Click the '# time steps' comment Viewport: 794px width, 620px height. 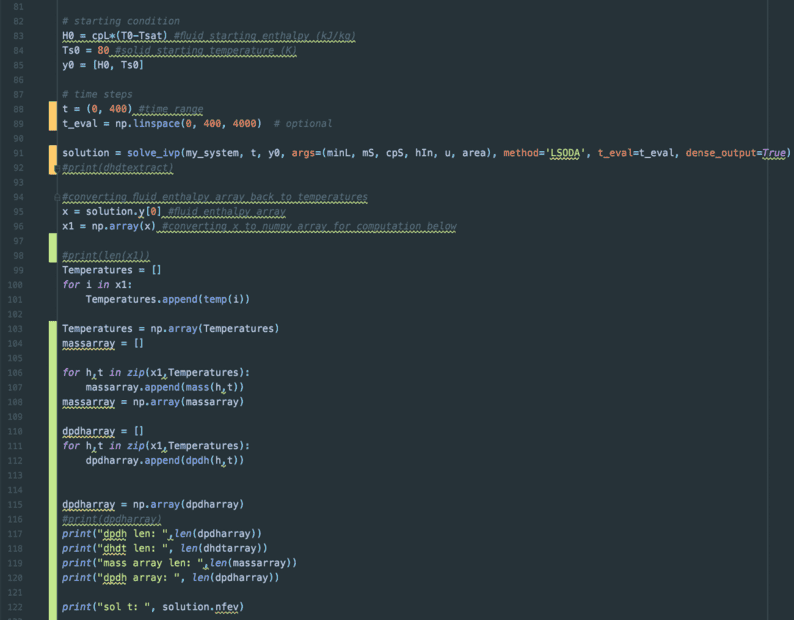coord(96,95)
